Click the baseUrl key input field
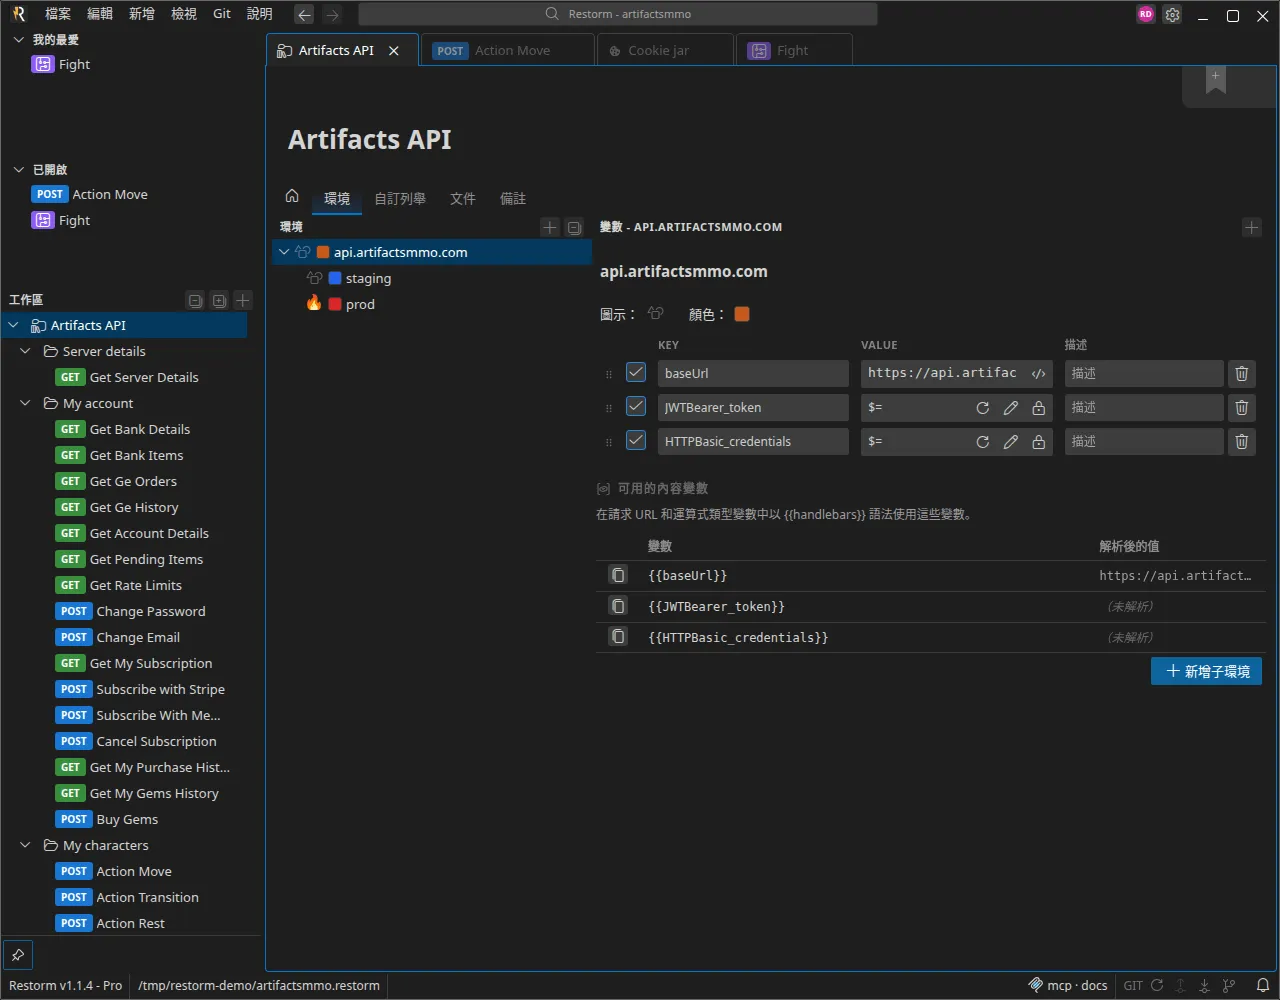 click(x=753, y=374)
